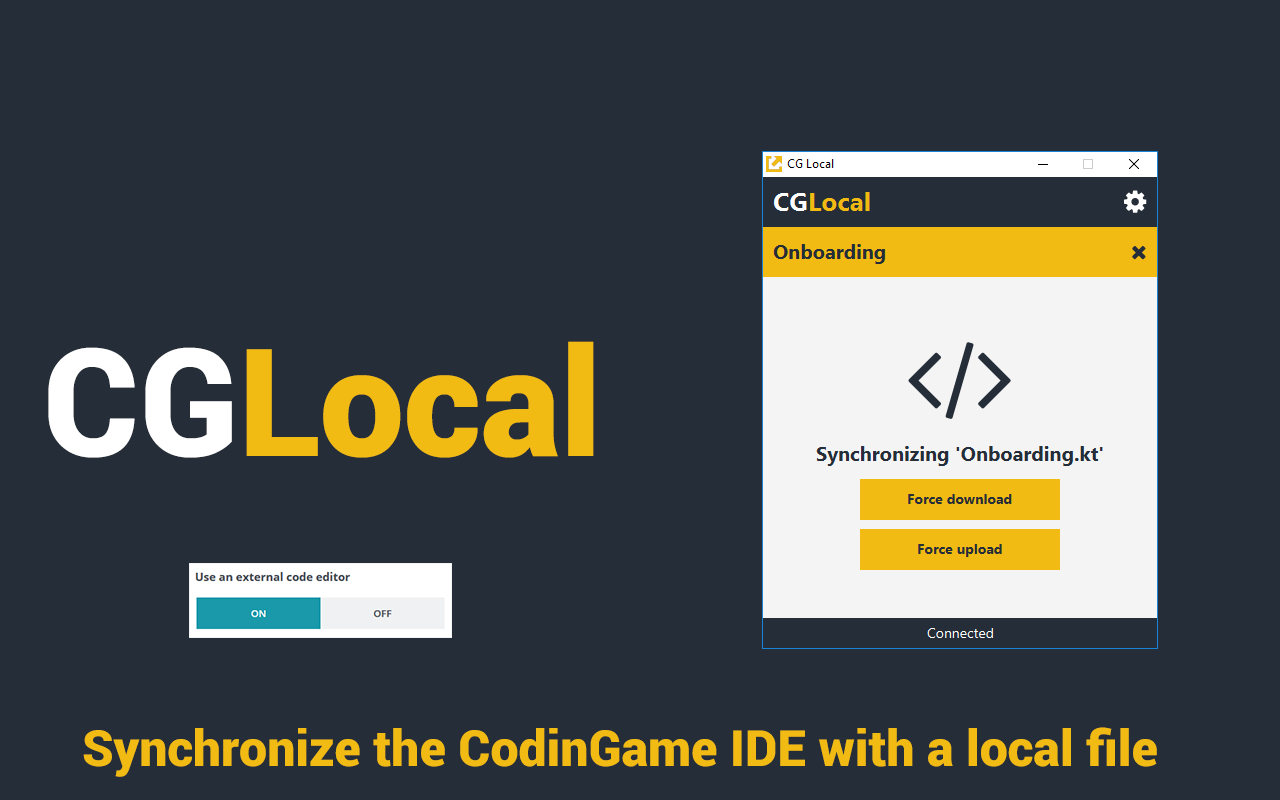Click the large CGLocal banner logo
Screen dimensions: 1280x800
321,400
